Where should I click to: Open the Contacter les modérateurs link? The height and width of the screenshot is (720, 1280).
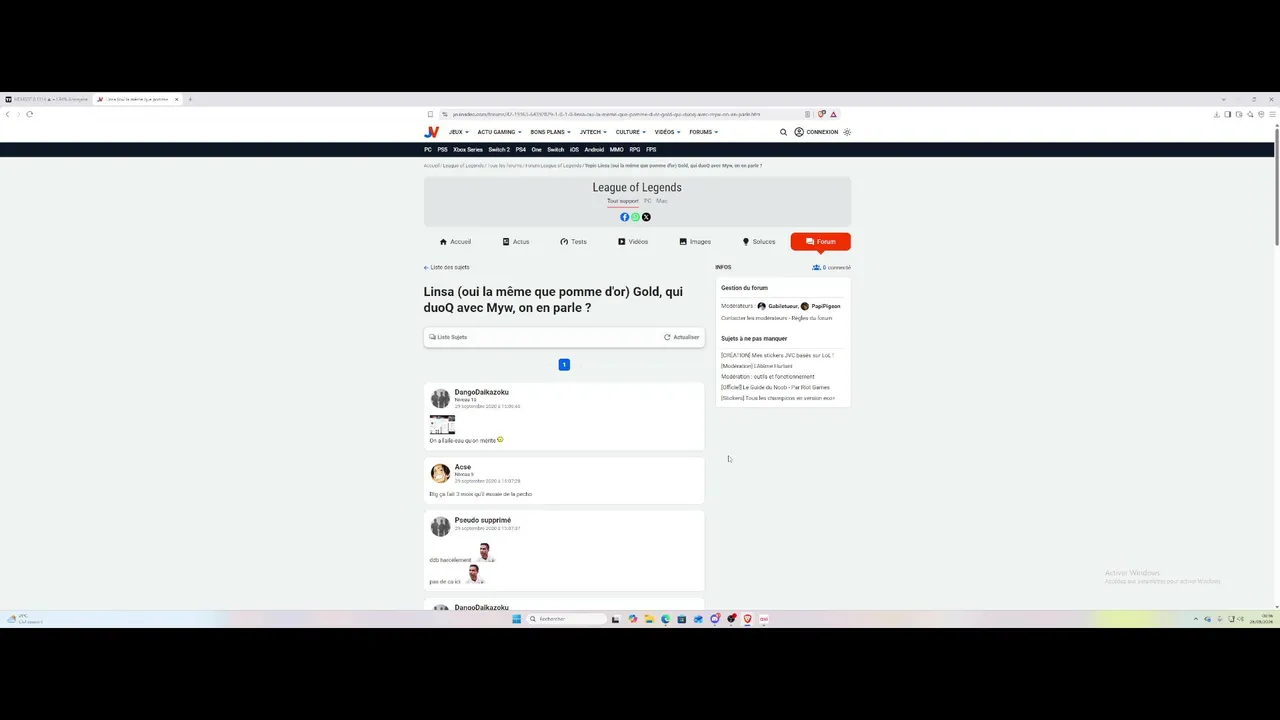coord(754,318)
